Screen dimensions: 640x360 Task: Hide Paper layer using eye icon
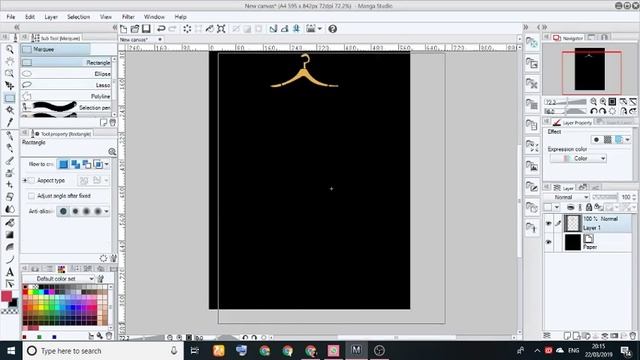point(548,242)
